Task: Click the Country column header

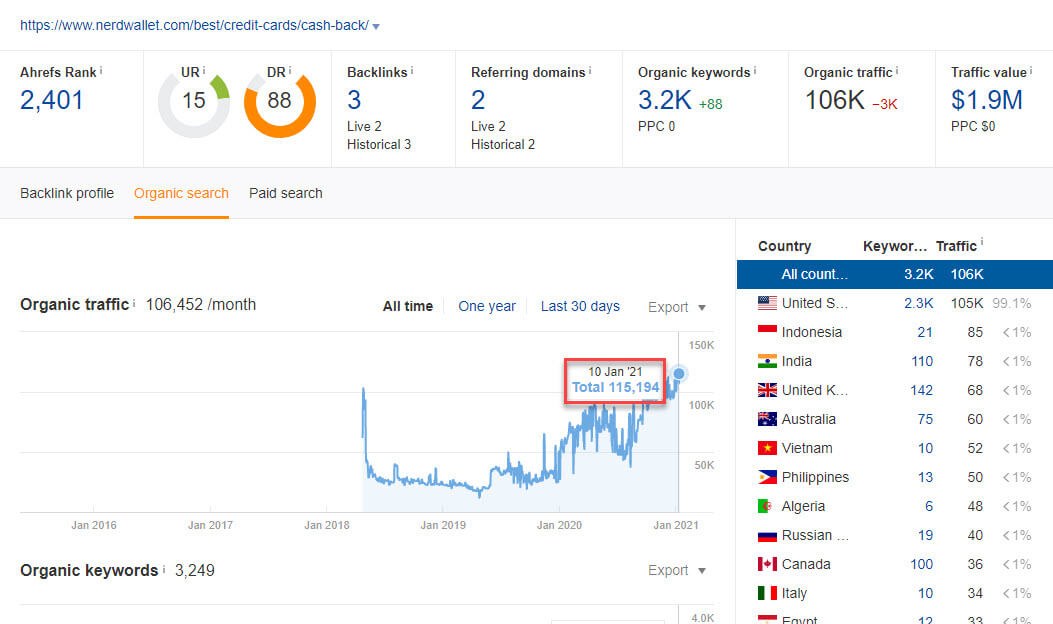Action: tap(784, 246)
